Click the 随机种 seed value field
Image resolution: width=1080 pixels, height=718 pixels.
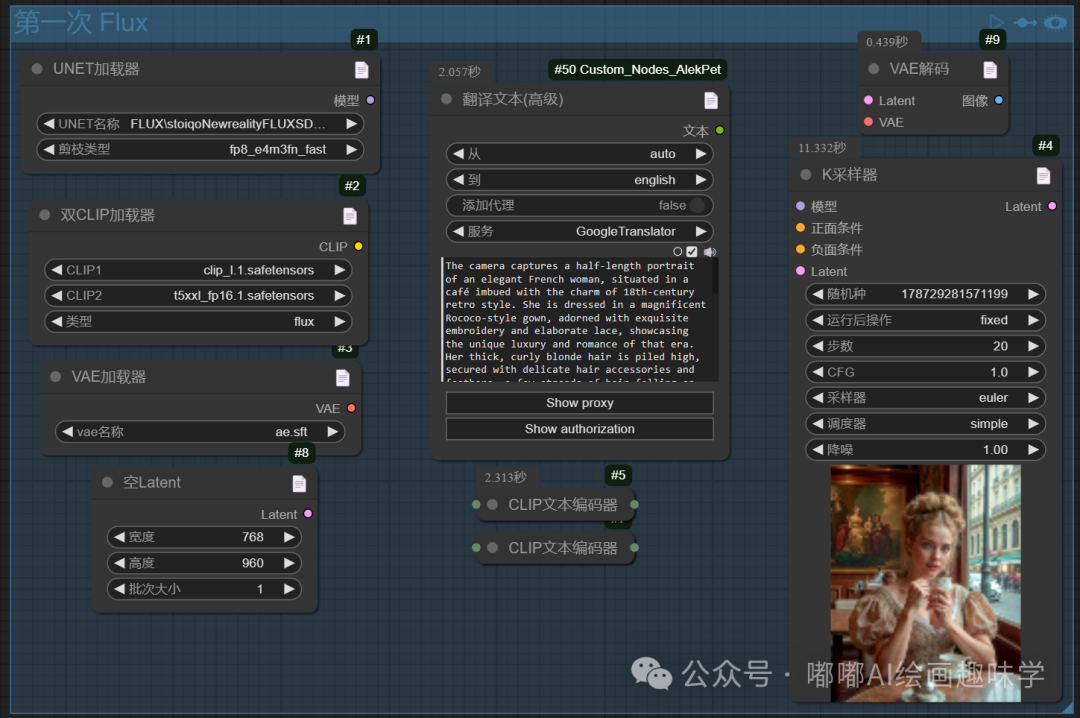[925, 294]
